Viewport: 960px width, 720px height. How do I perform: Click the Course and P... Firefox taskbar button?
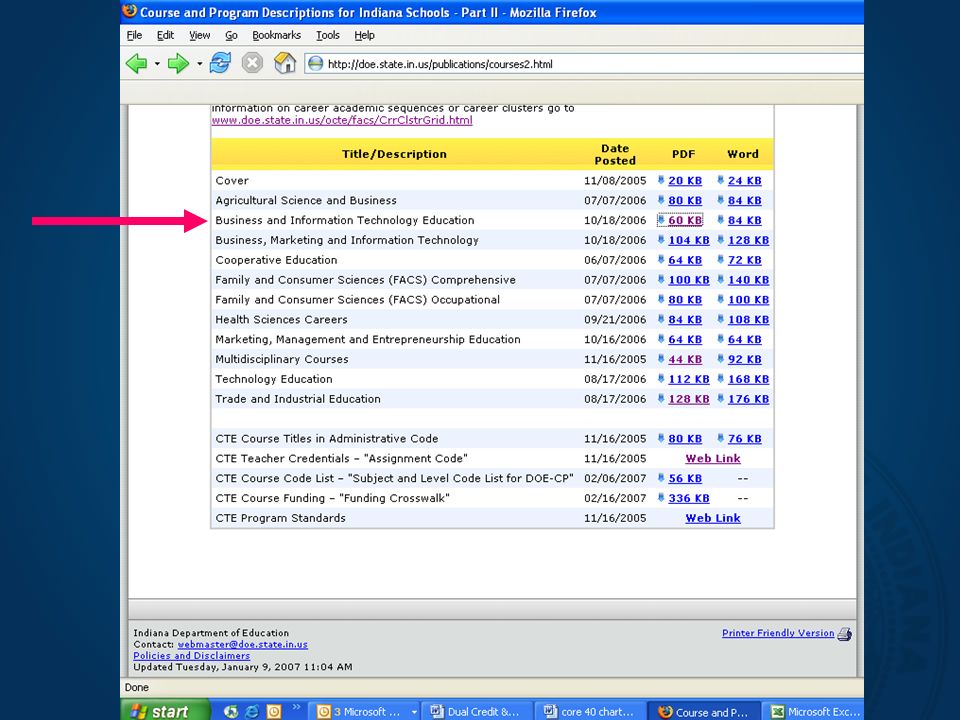(x=704, y=711)
